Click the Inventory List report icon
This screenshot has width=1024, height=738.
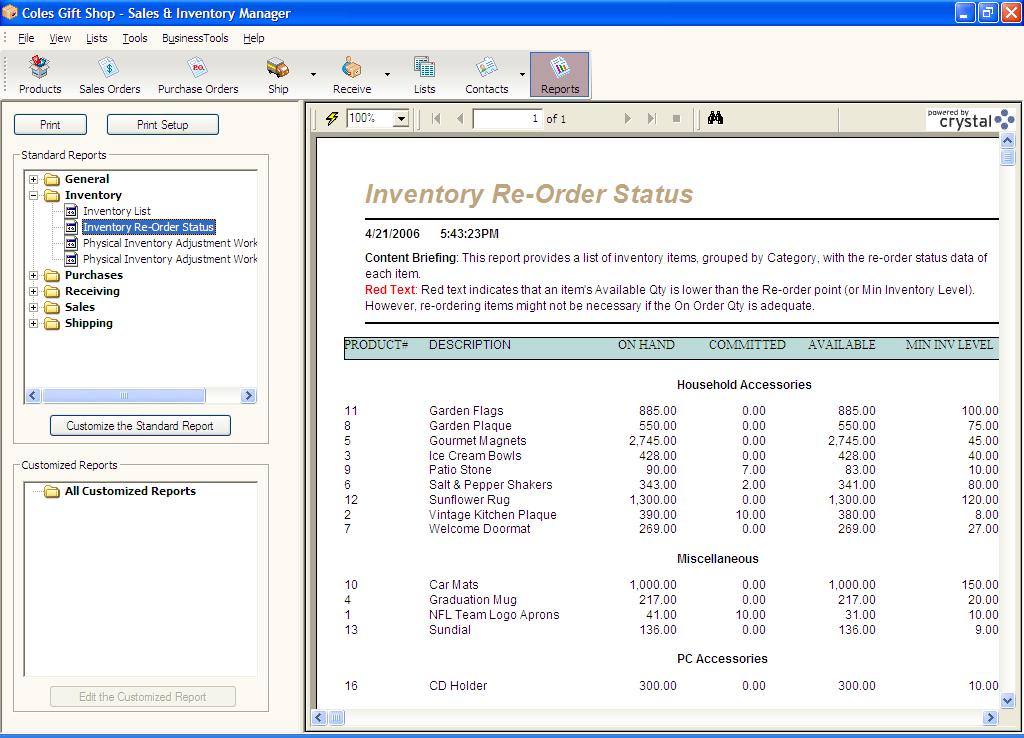click(x=72, y=211)
